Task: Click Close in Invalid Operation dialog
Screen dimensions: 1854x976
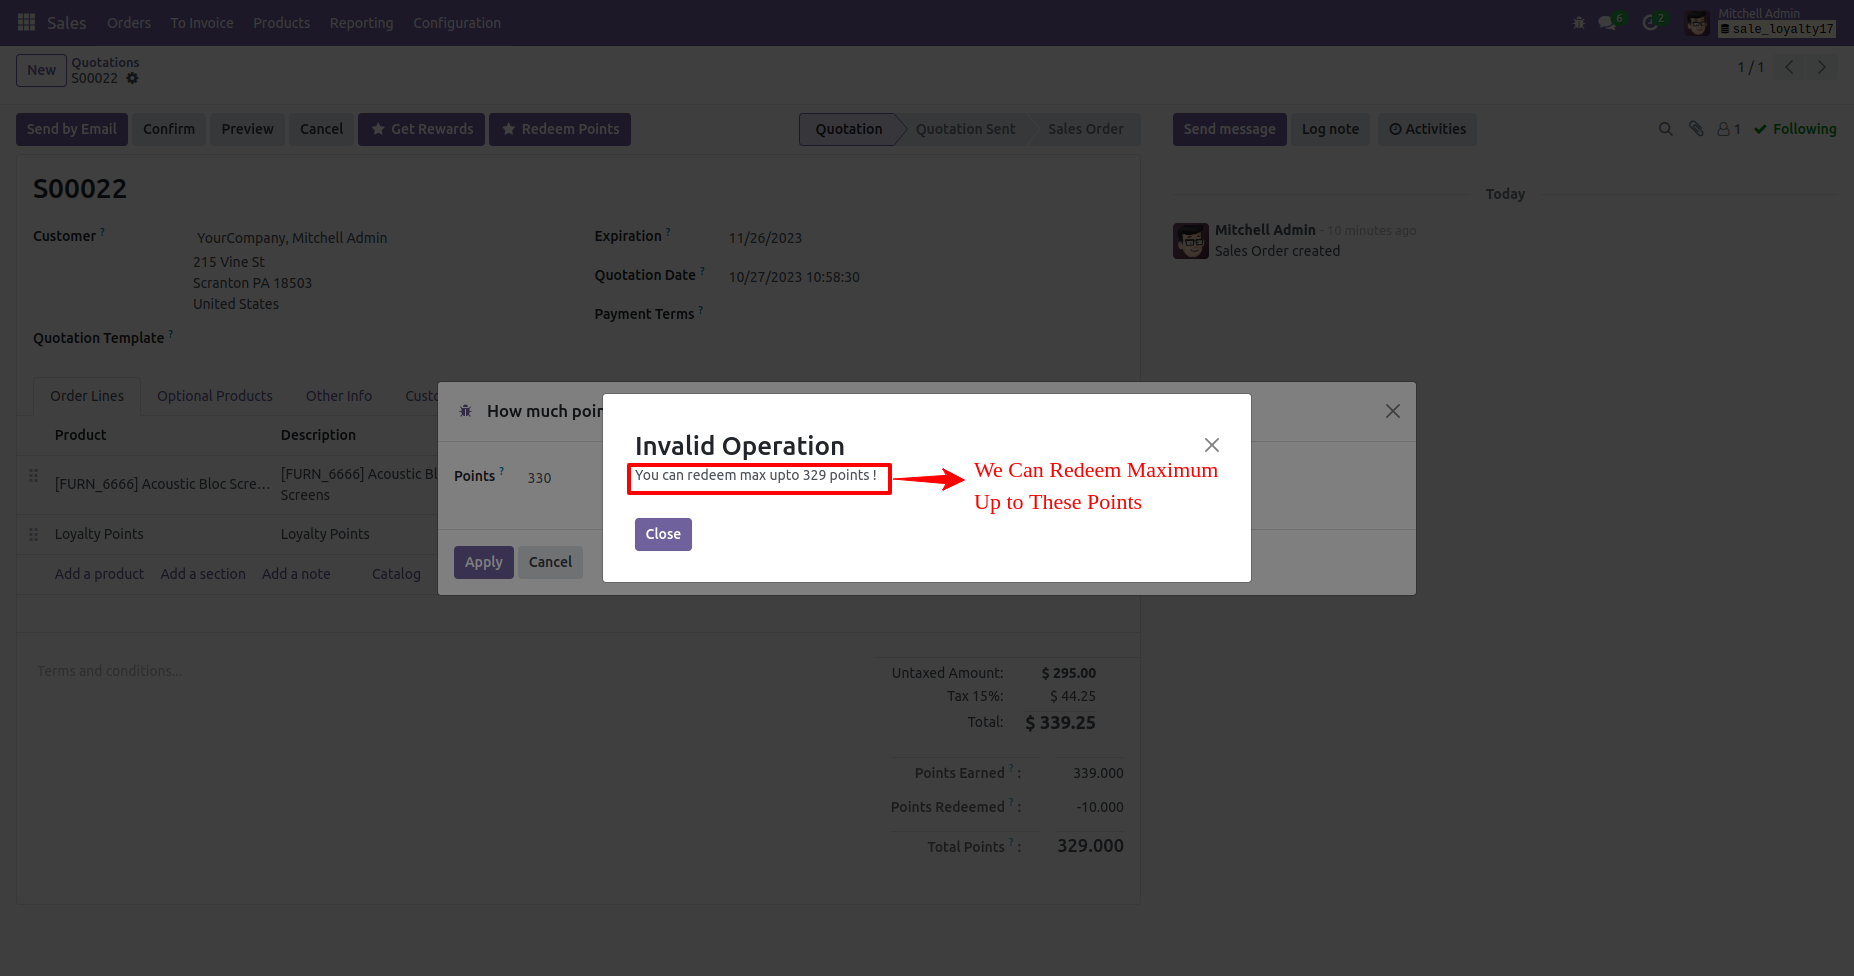Action: 663,534
